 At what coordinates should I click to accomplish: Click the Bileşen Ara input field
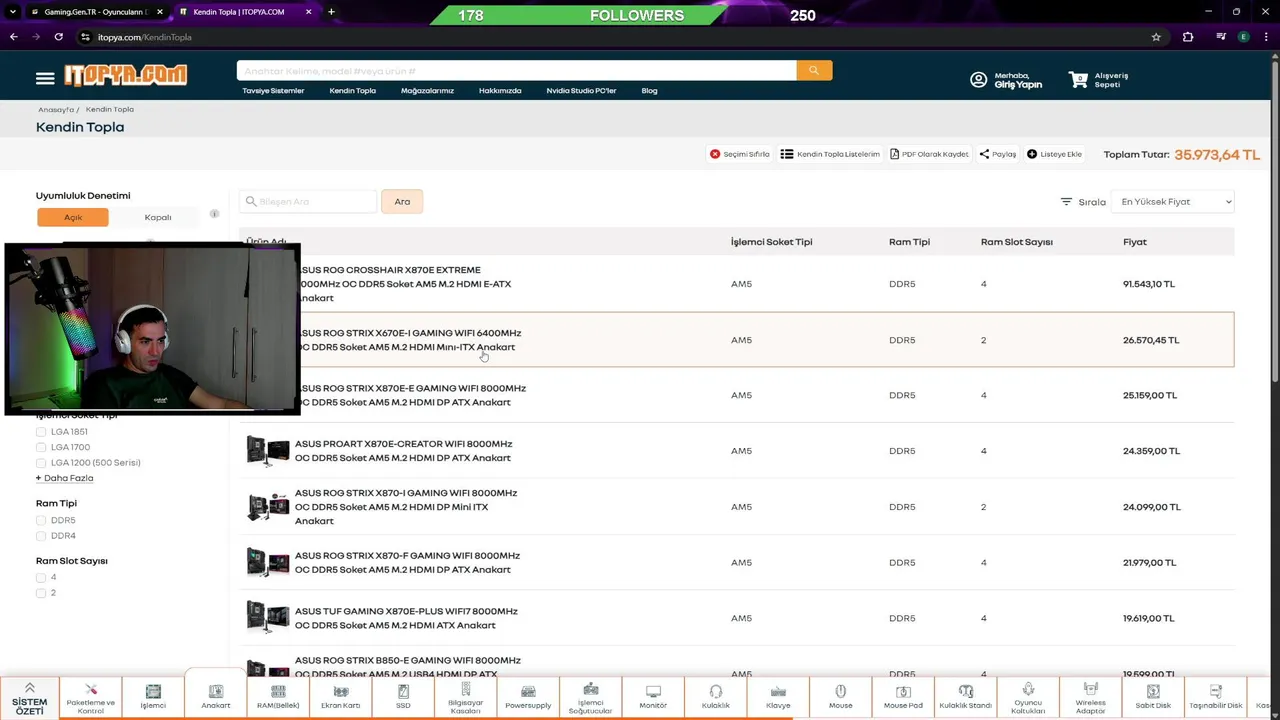click(308, 201)
